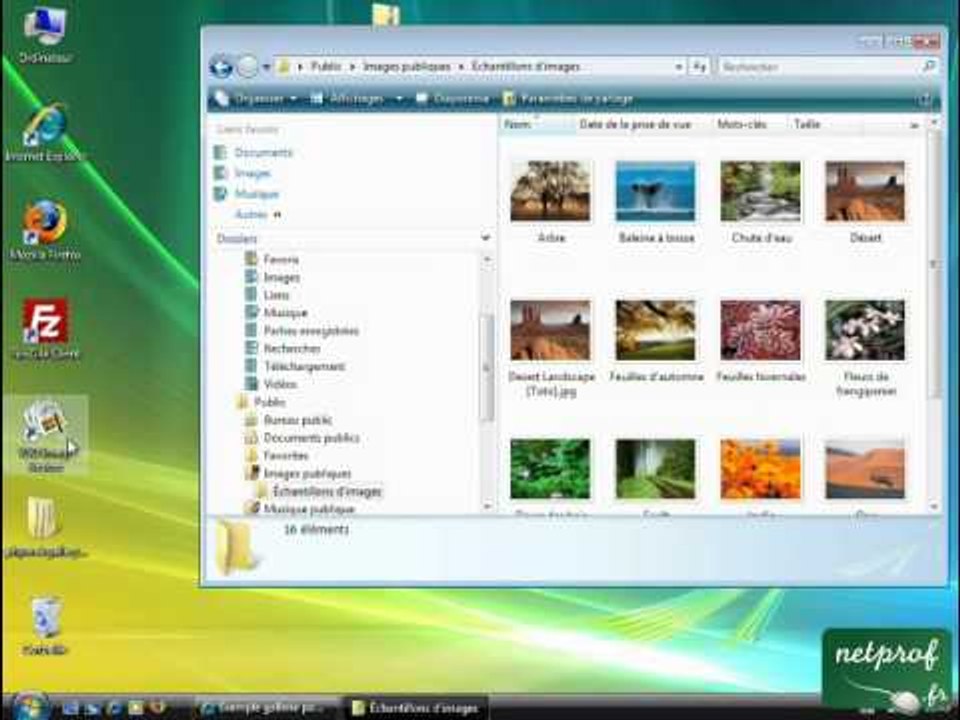The width and height of the screenshot is (960, 720).
Task: Select the desktop folder icon above Corbeille
Action: 45,526
